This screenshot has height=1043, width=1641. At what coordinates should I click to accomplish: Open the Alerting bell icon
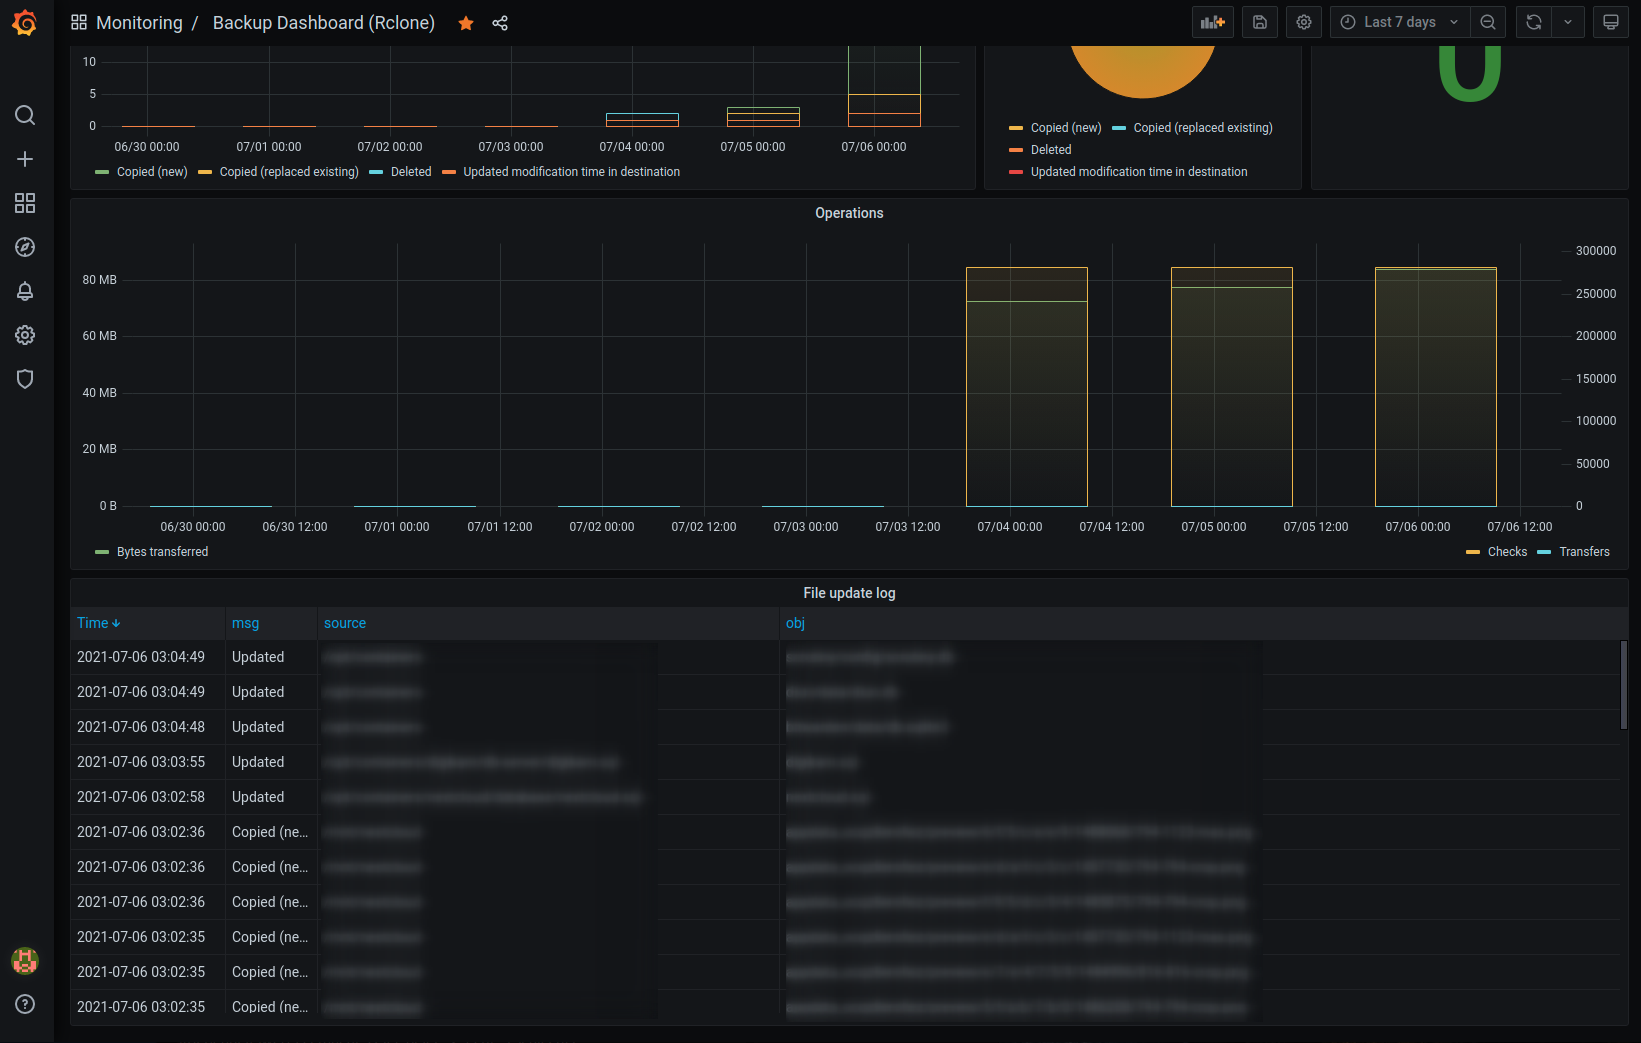25,291
